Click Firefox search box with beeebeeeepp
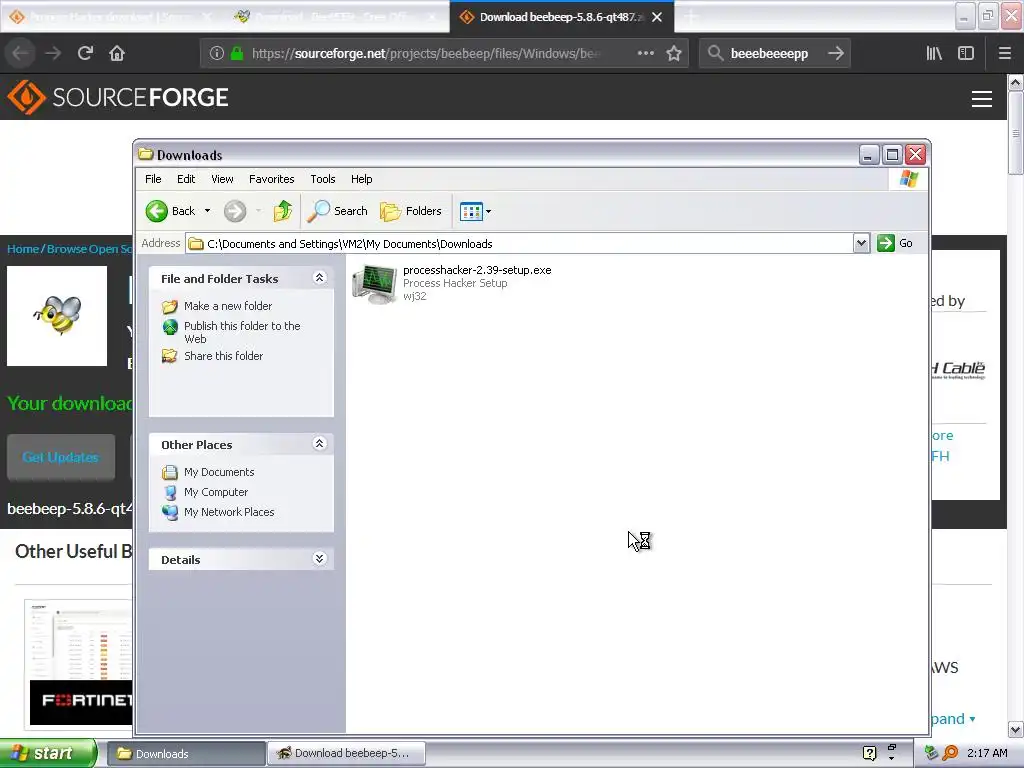This screenshot has height=768, width=1024. (769, 54)
